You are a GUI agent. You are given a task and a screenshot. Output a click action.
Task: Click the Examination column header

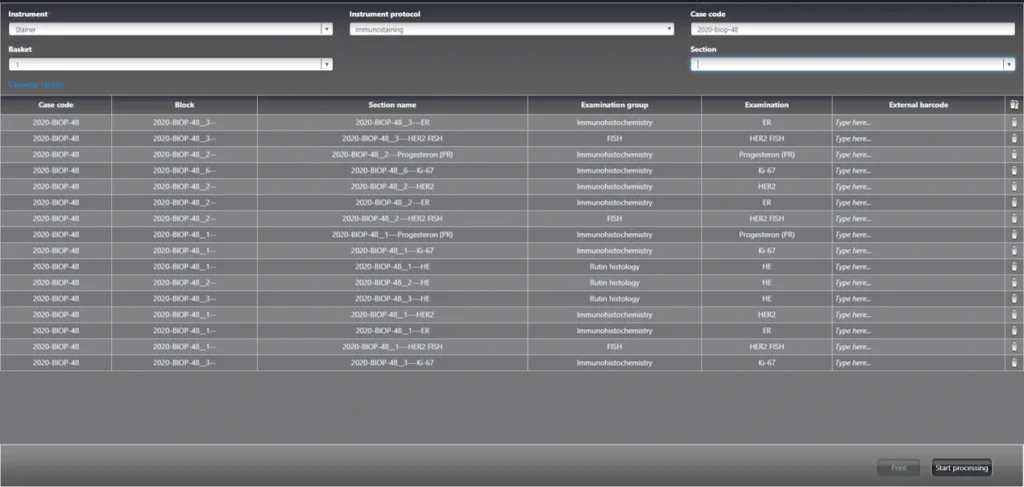[x=767, y=104]
